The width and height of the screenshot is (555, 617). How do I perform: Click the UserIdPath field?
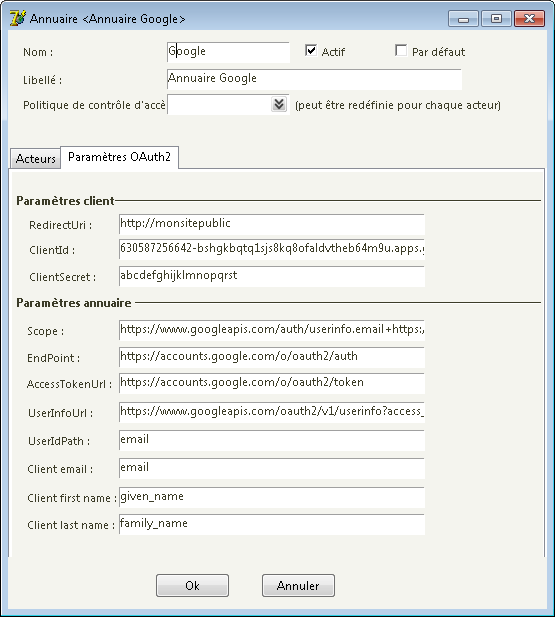pos(272,440)
